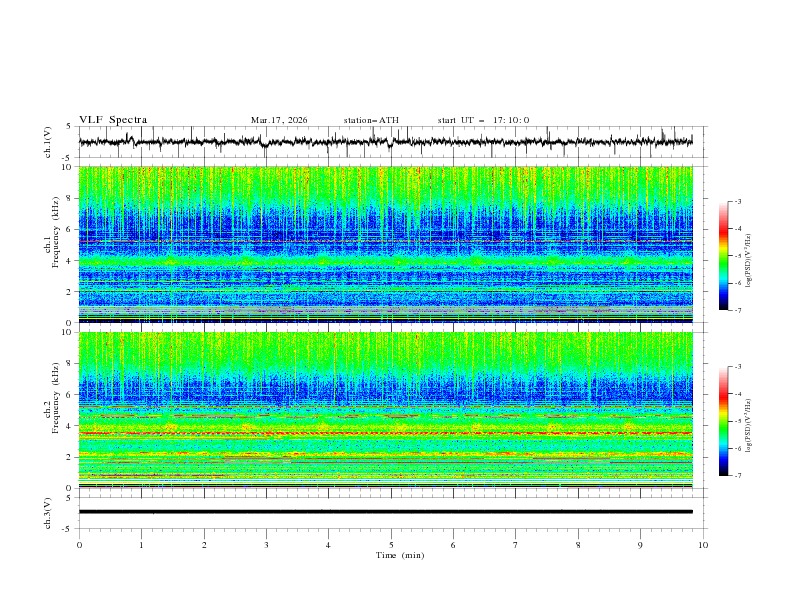Click the ch.2 color bar "log(PSD)(V²/Hz)" label
The height and width of the screenshot is (612, 792).
coord(748,426)
